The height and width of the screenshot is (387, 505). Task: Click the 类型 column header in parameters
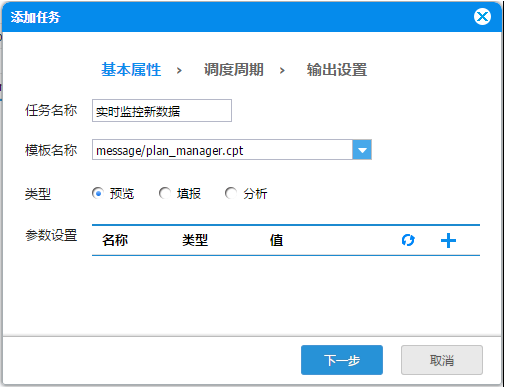point(195,240)
